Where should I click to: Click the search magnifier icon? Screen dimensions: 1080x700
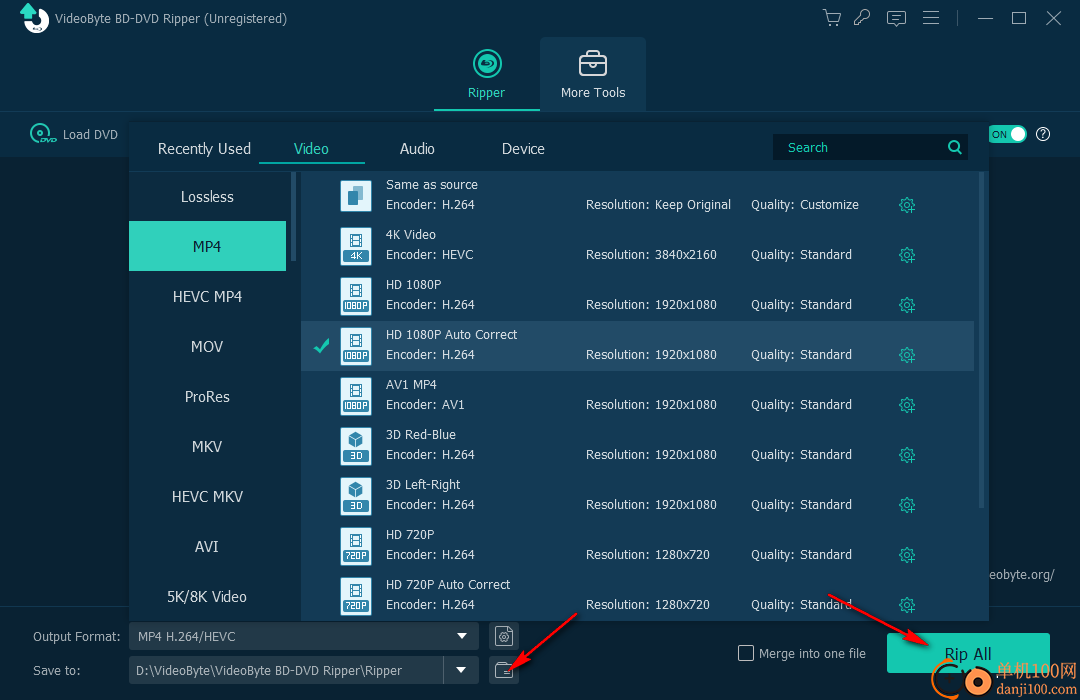pos(955,147)
